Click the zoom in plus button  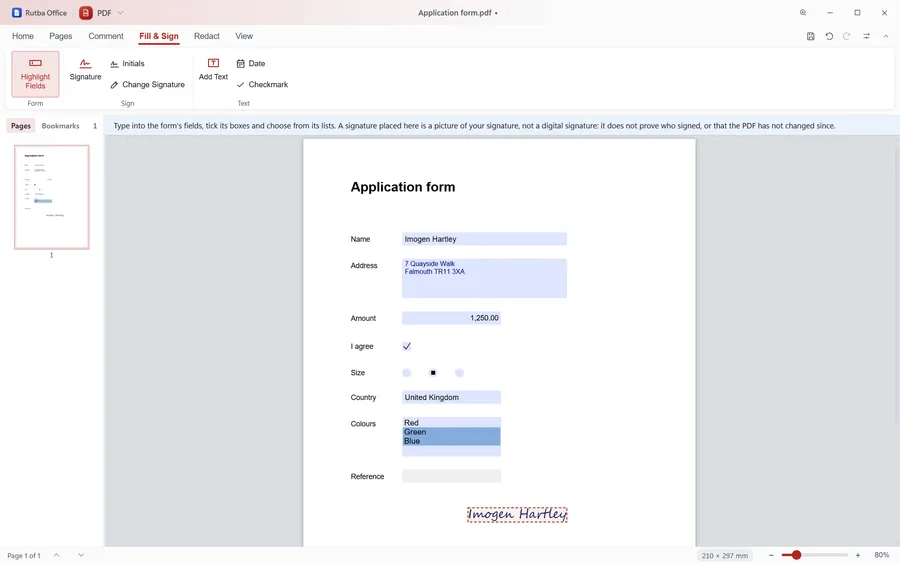pos(858,555)
